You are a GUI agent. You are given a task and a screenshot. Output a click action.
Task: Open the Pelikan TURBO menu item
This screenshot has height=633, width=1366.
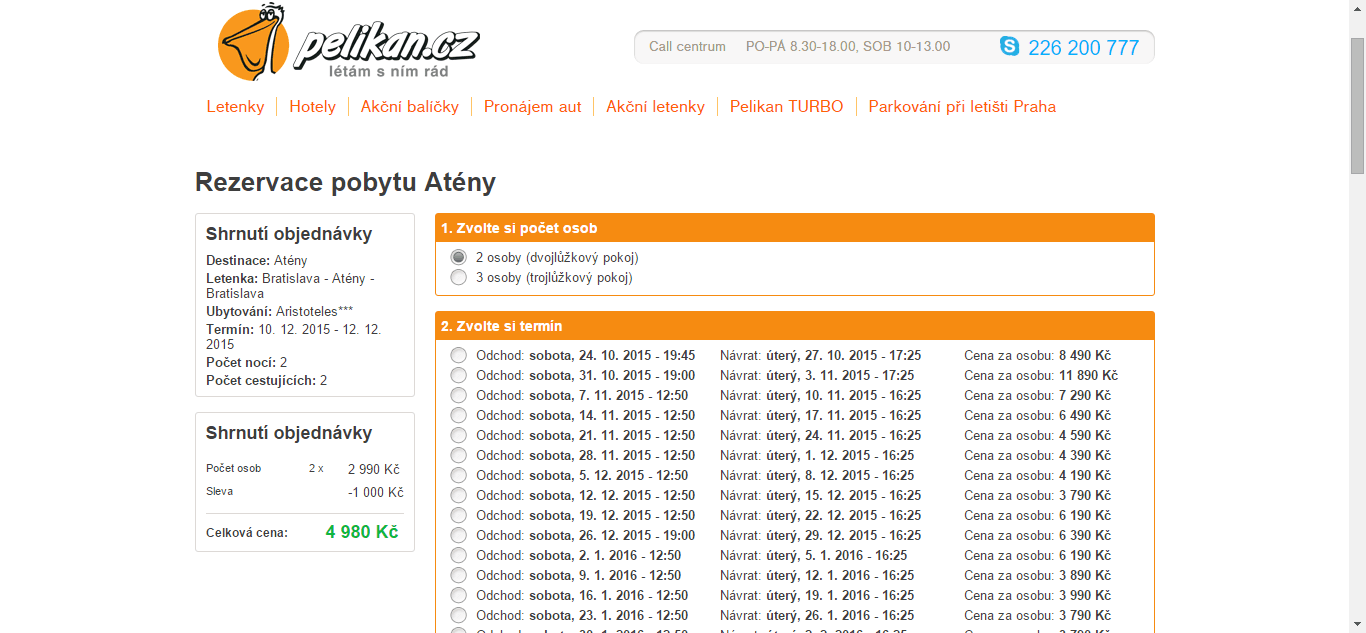pyautogui.click(x=787, y=106)
